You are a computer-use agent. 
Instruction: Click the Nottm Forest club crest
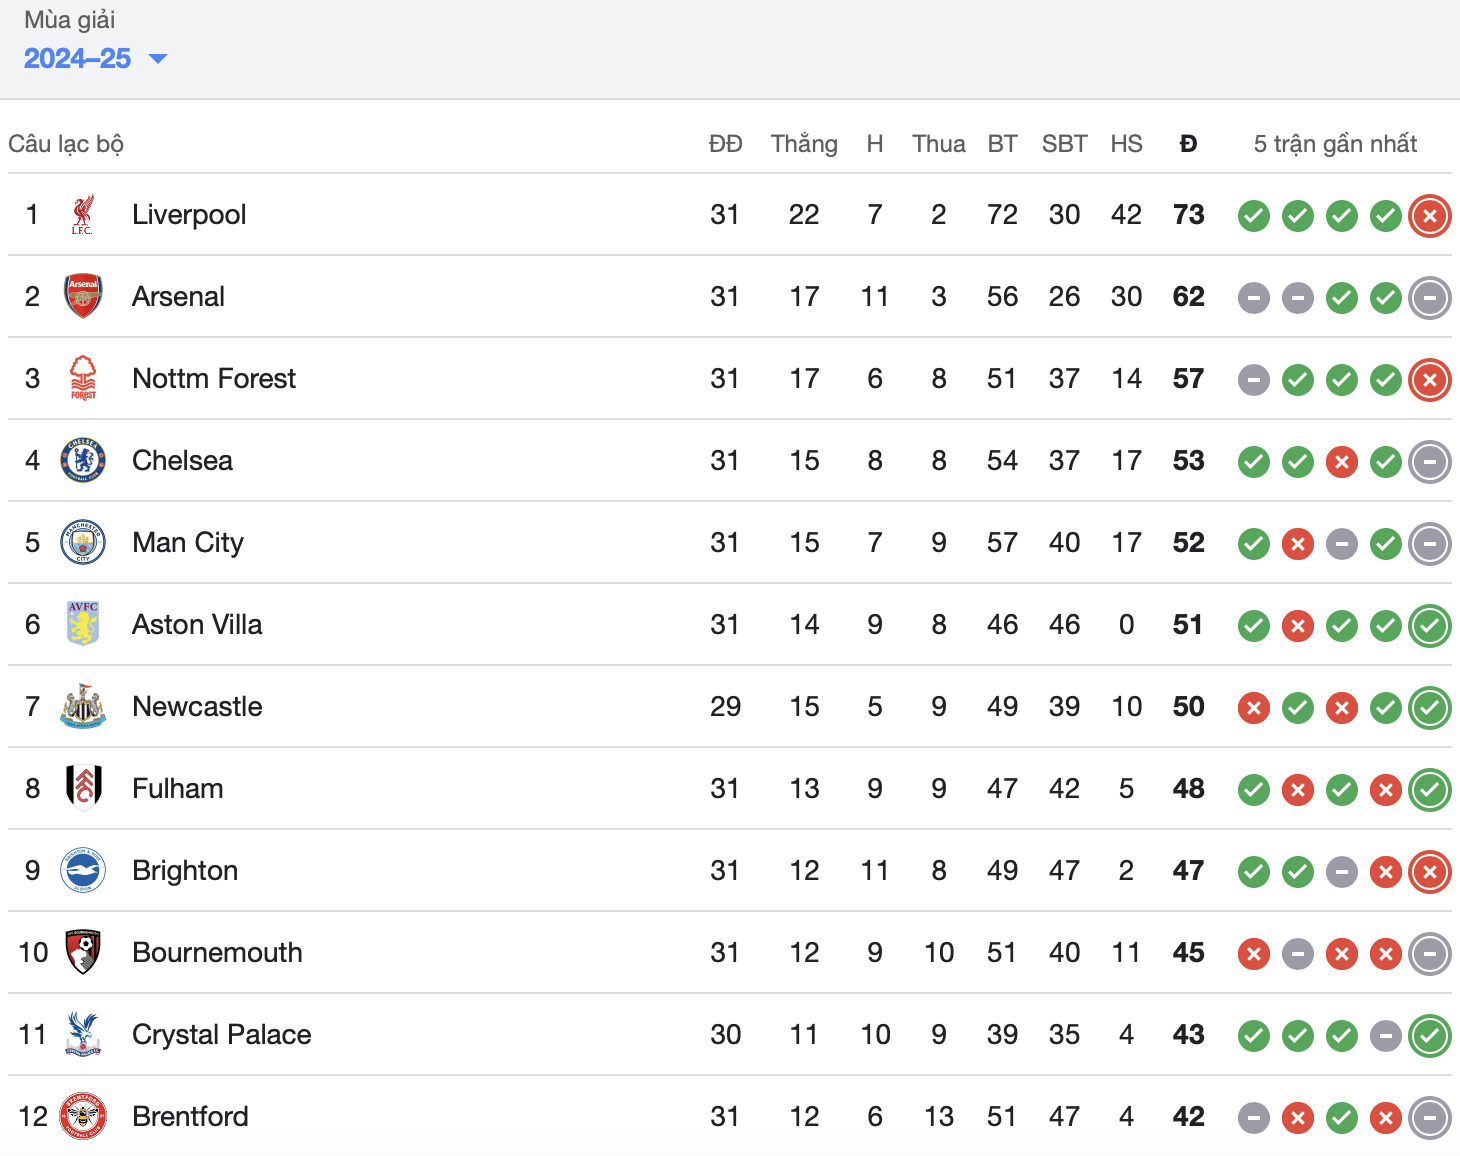83,379
